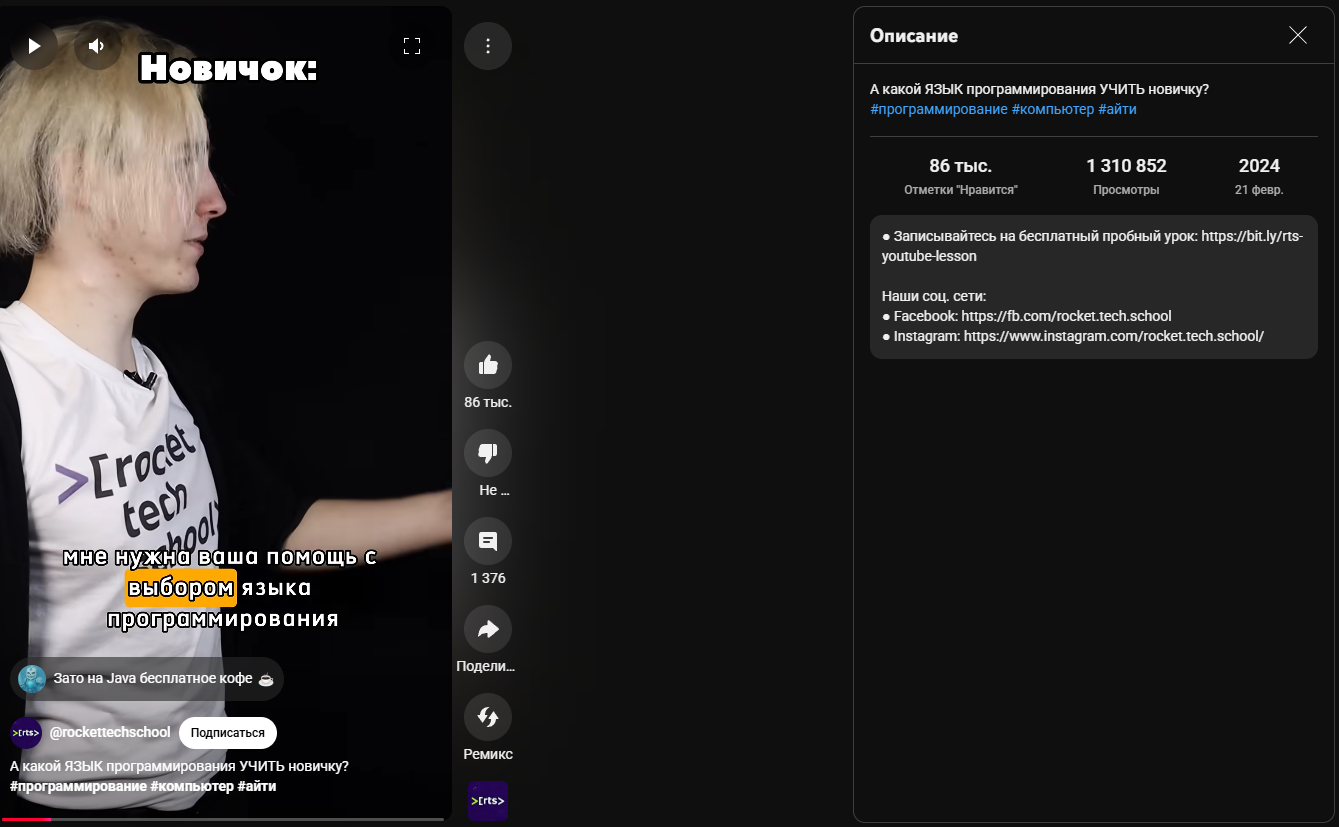This screenshot has width=1339, height=827.
Task: Mute the video sound
Action: [97, 46]
